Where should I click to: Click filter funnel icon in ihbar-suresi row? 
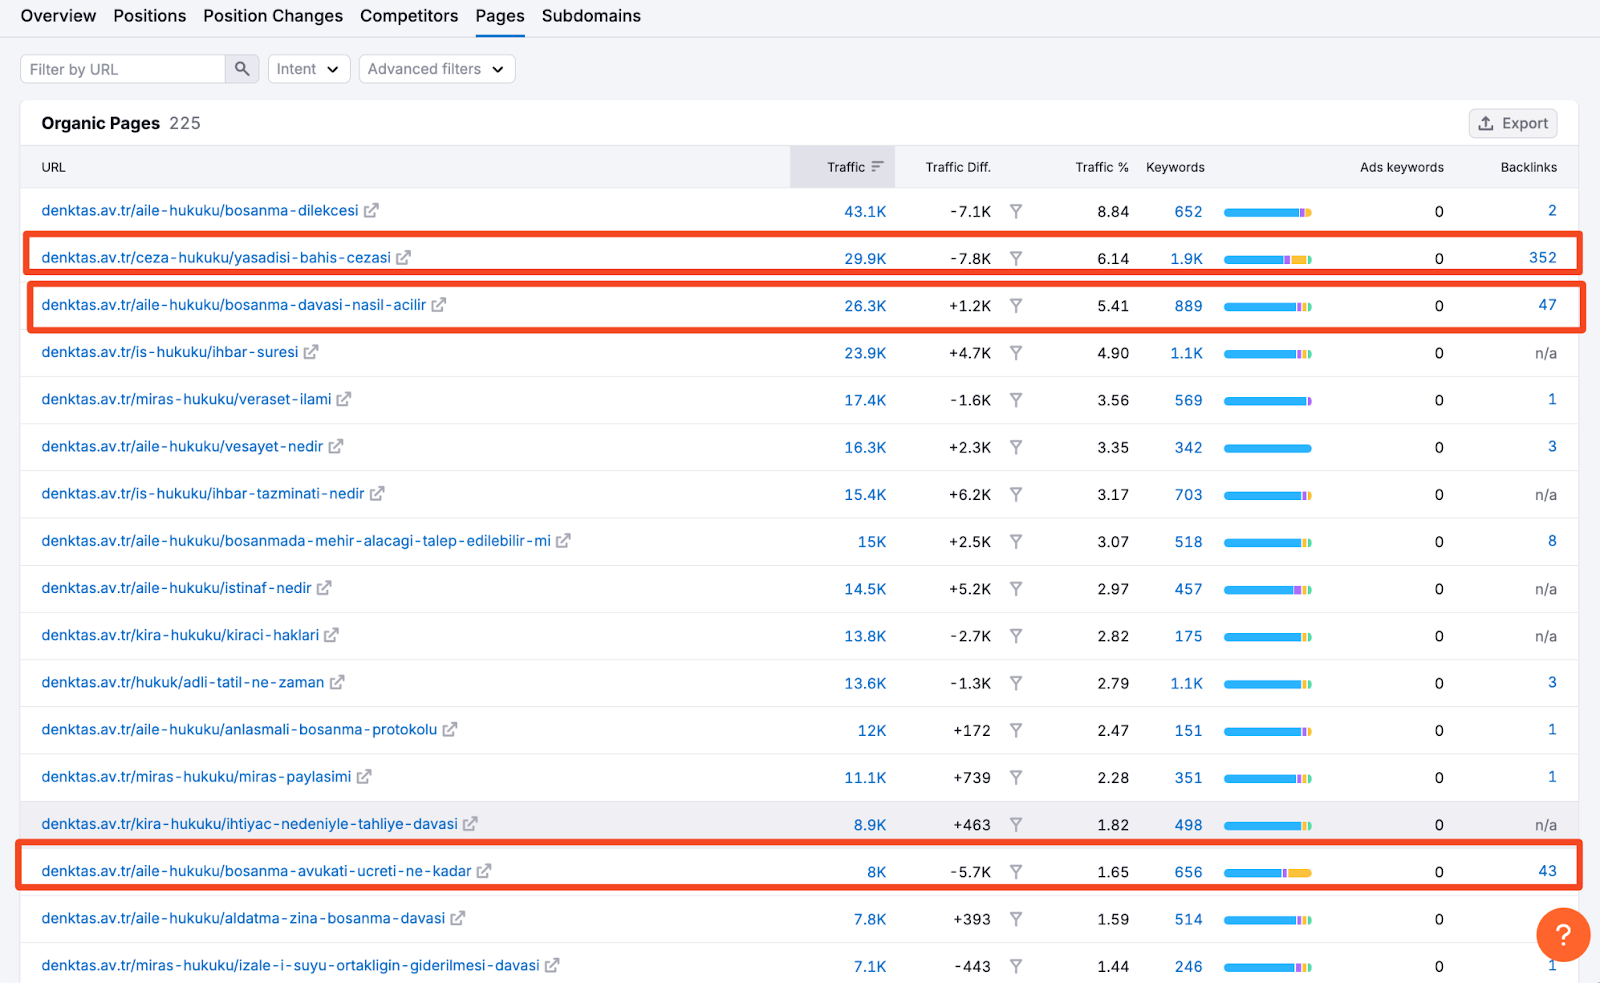(x=1016, y=352)
